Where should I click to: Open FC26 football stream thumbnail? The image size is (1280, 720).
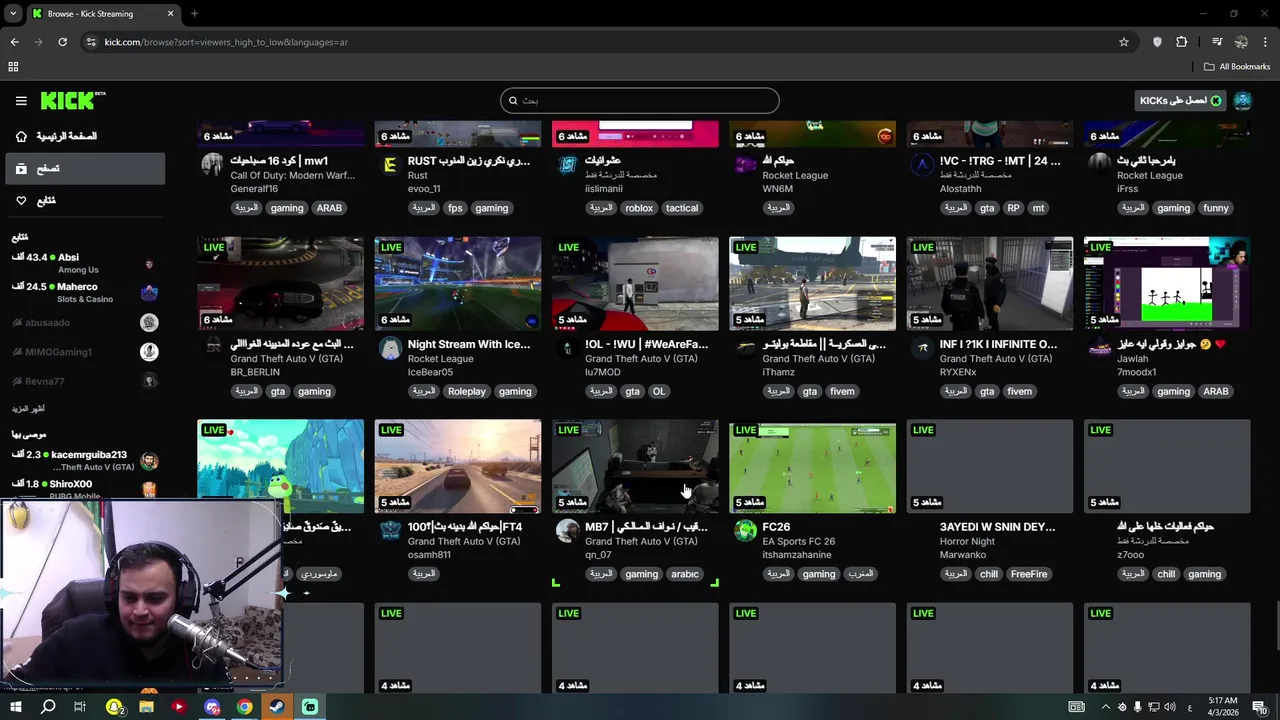point(812,466)
